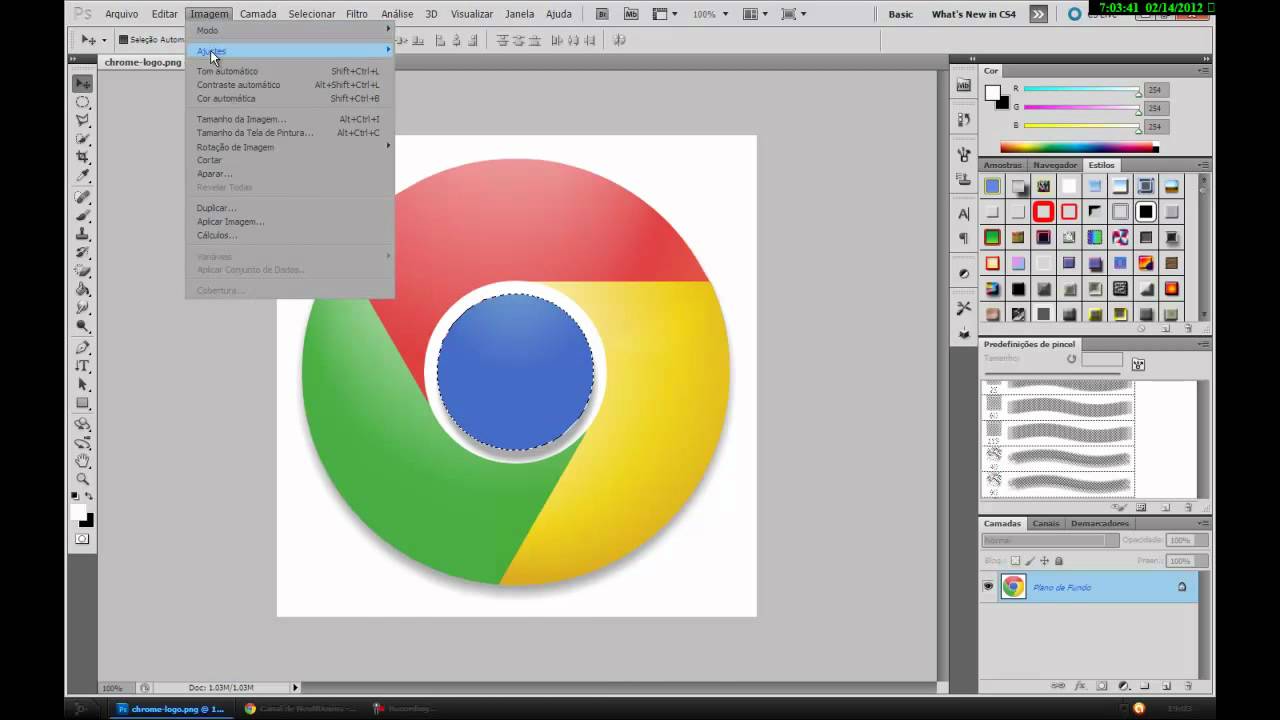Select the Crop tool
The width and height of the screenshot is (1280, 720).
pos(83,157)
